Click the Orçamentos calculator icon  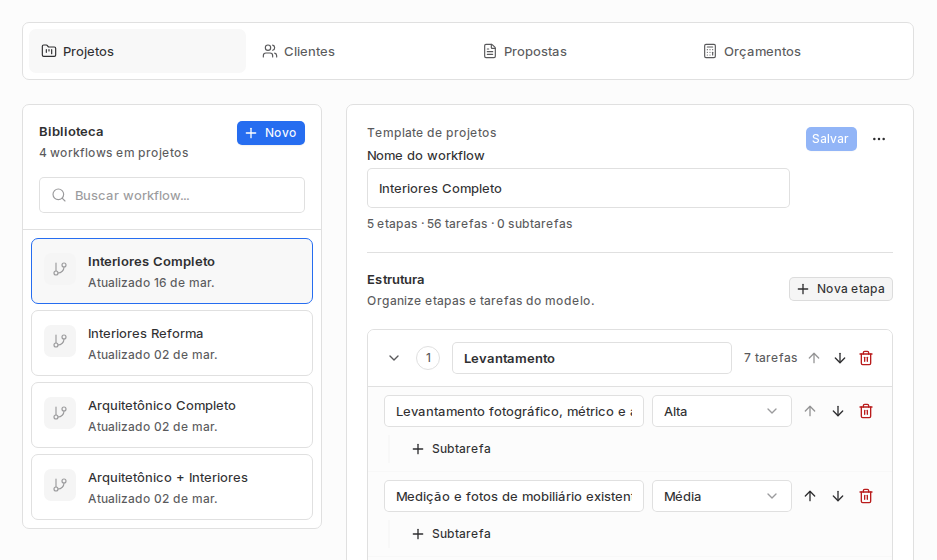(709, 51)
